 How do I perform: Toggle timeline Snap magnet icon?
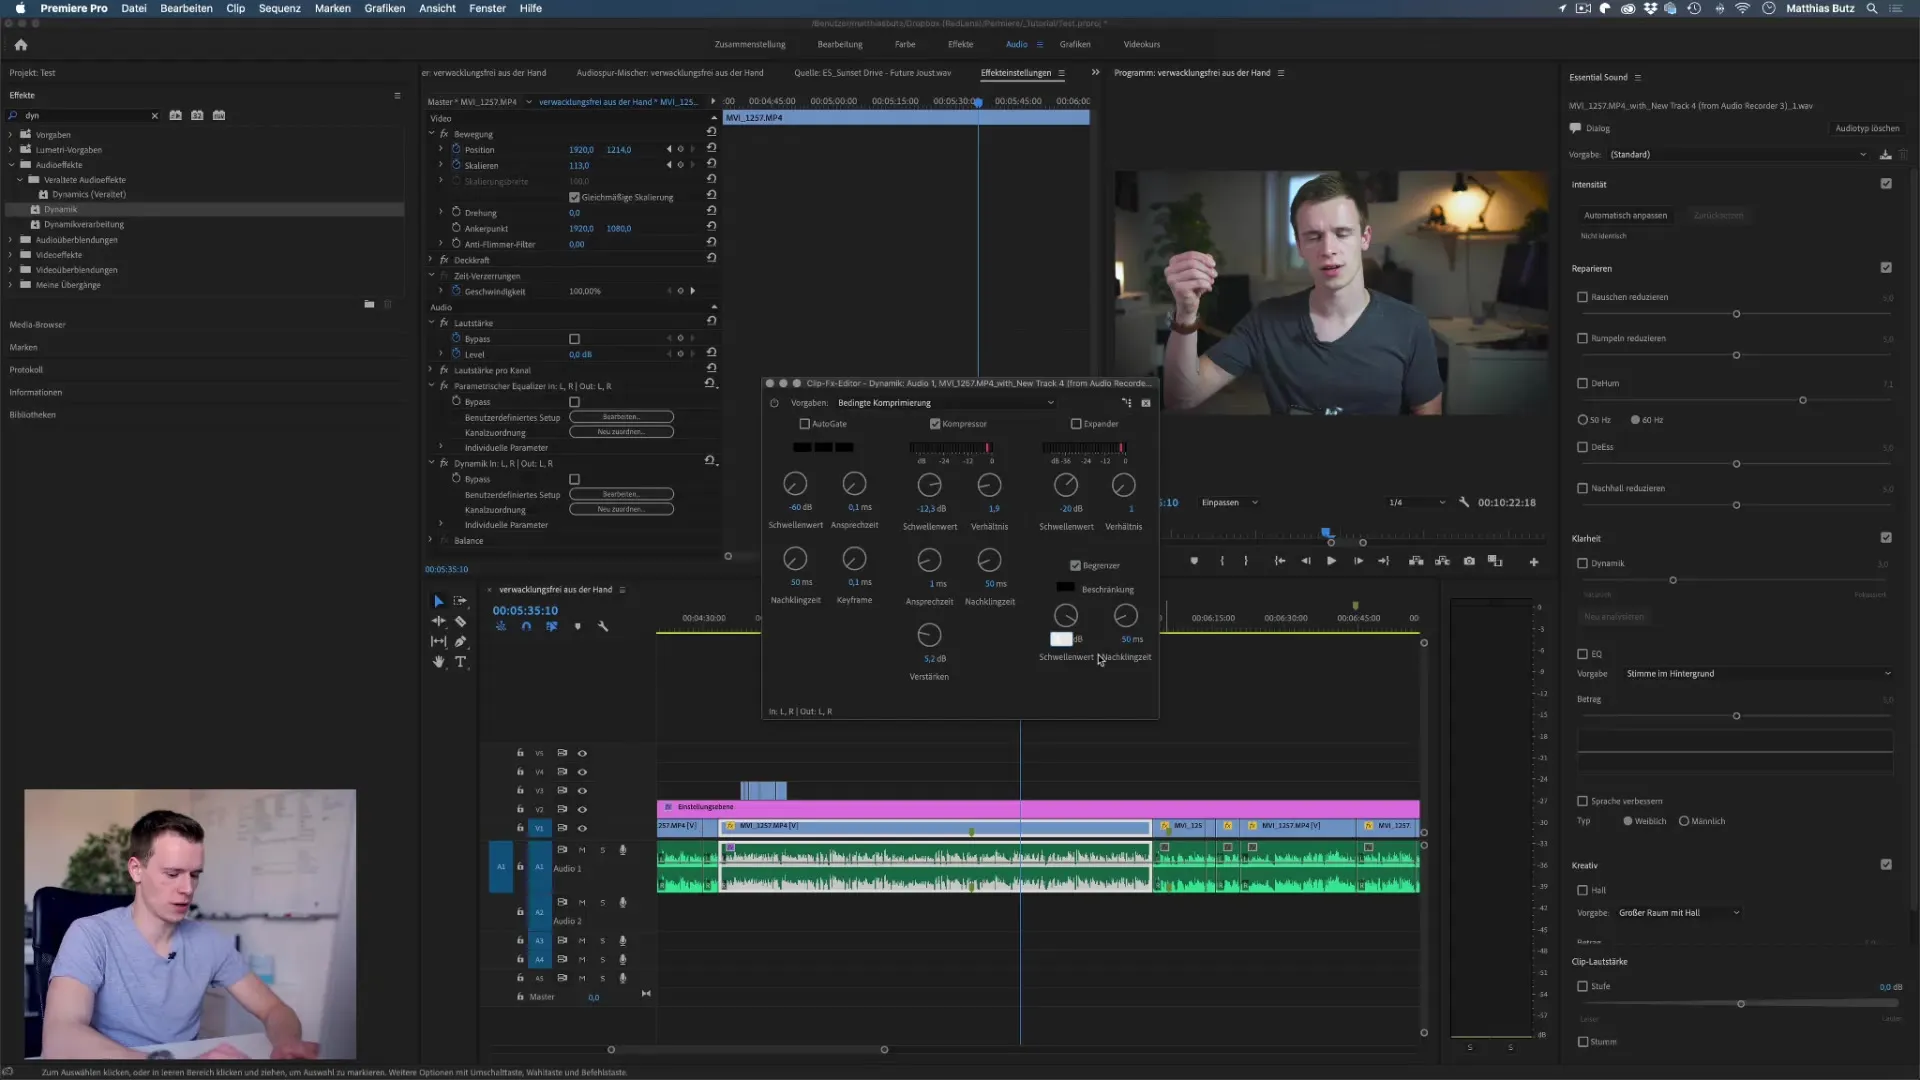click(x=526, y=627)
